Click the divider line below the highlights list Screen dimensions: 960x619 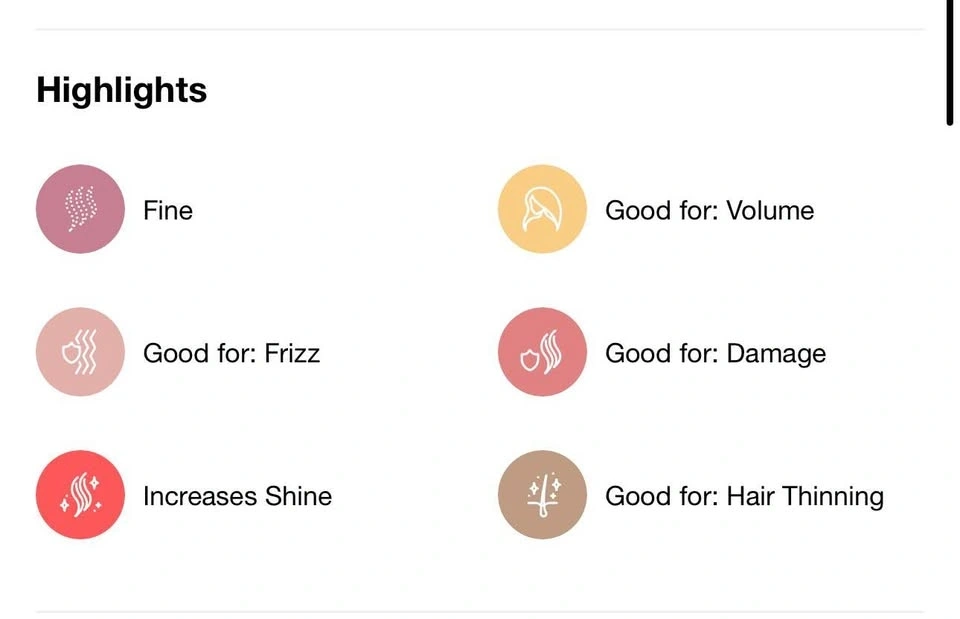point(480,611)
